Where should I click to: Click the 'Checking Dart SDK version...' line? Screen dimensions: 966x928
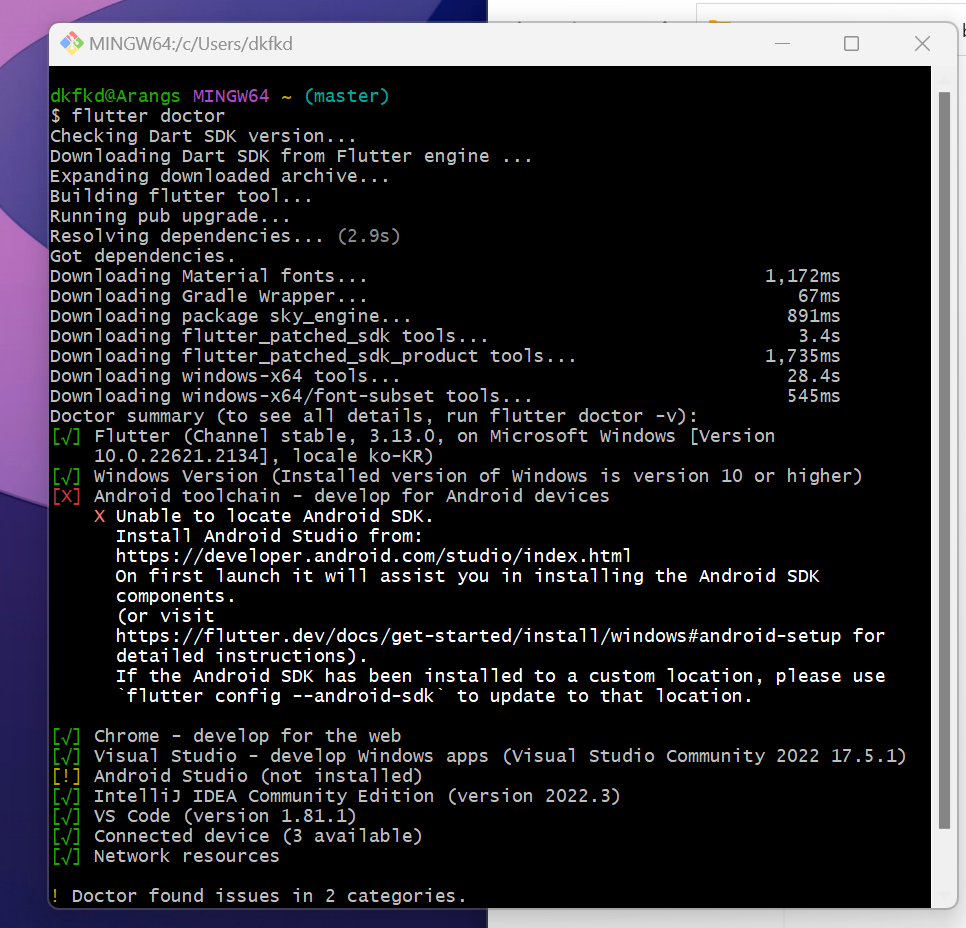(203, 136)
